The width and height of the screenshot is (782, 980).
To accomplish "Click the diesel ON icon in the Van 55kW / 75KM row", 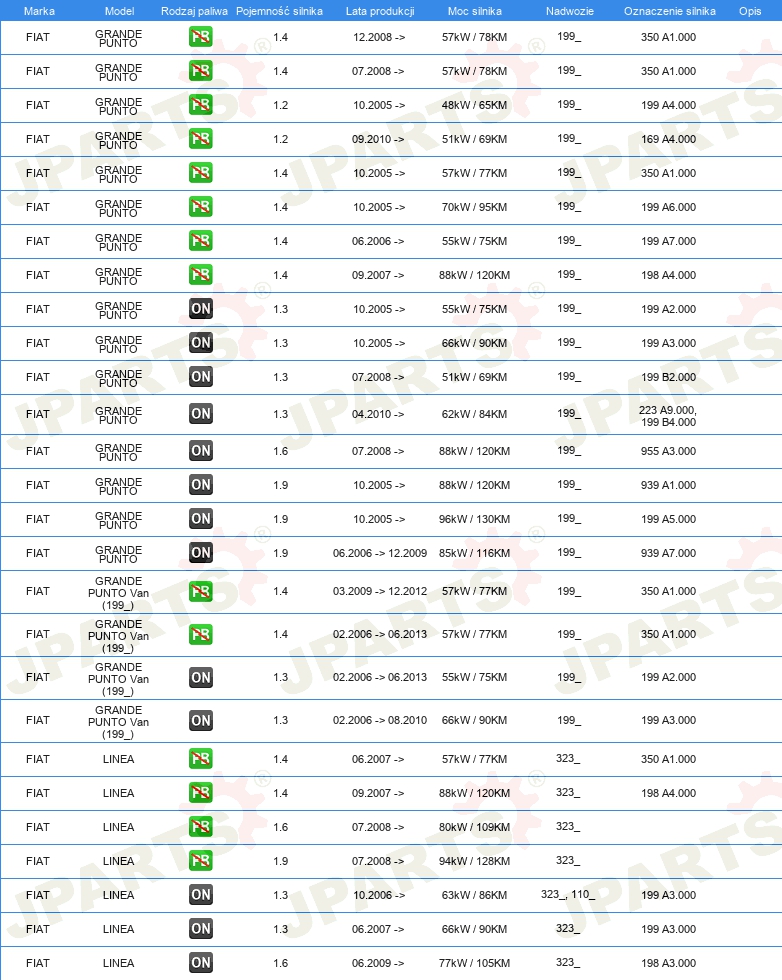I will 201,678.
